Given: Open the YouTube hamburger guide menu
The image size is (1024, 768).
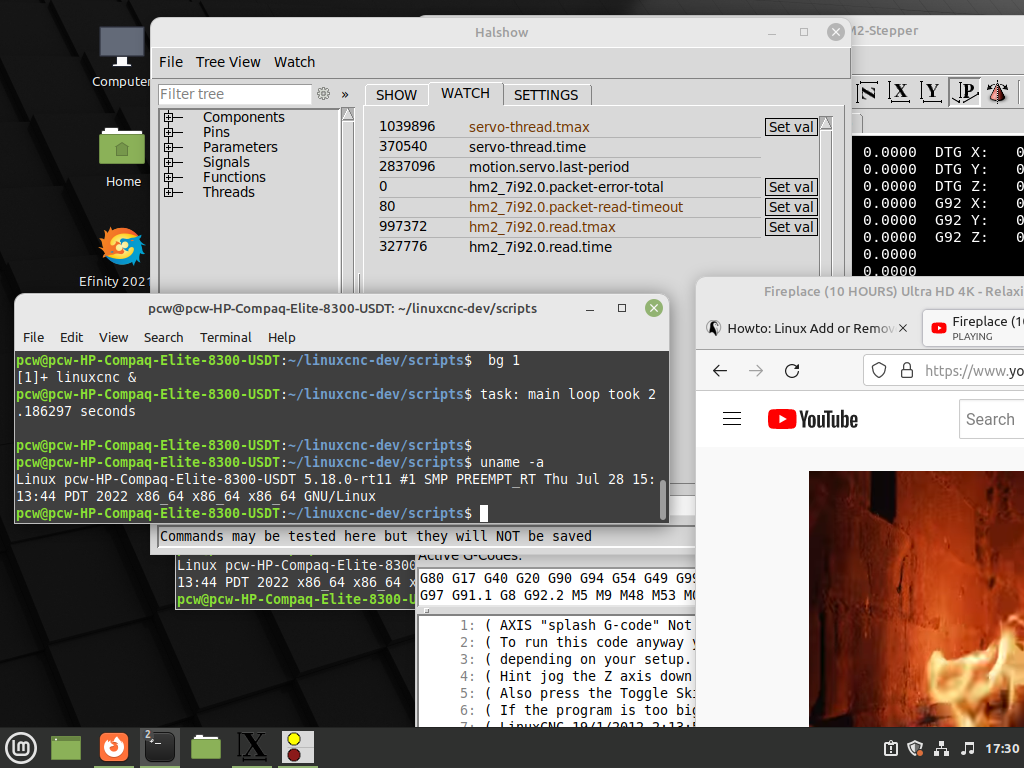Looking at the screenshot, I should tap(732, 419).
